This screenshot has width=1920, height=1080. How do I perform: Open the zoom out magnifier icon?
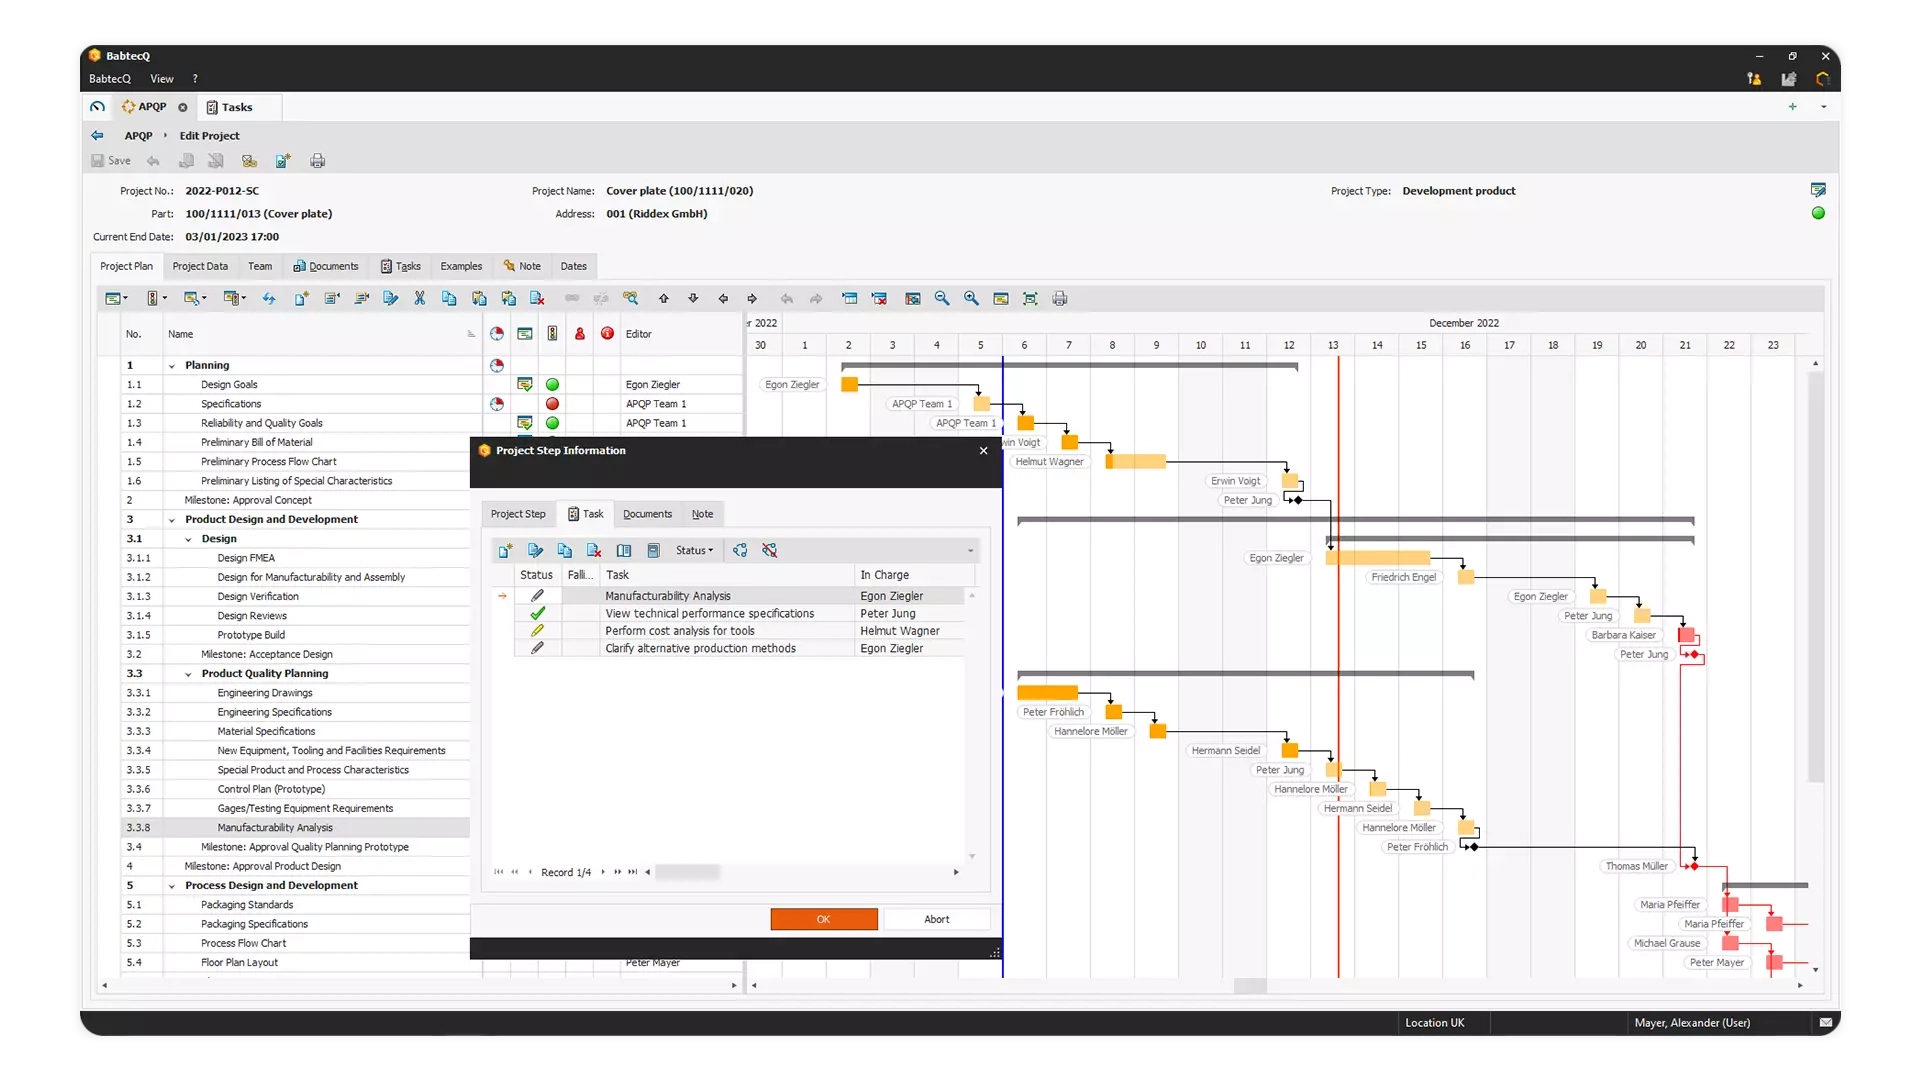[x=941, y=298]
